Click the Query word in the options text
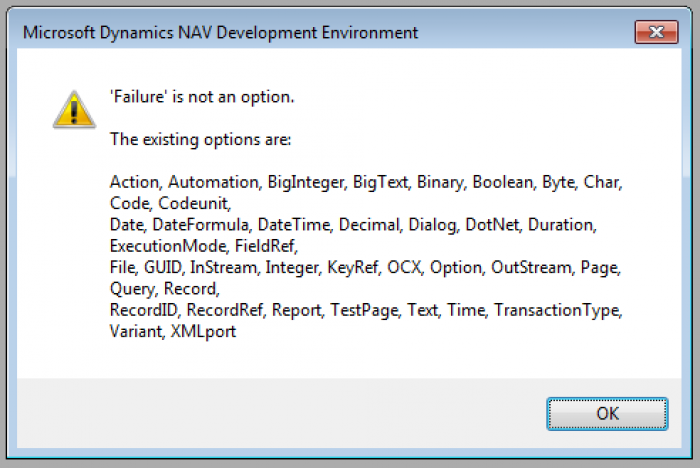This screenshot has width=700, height=468. click(133, 289)
